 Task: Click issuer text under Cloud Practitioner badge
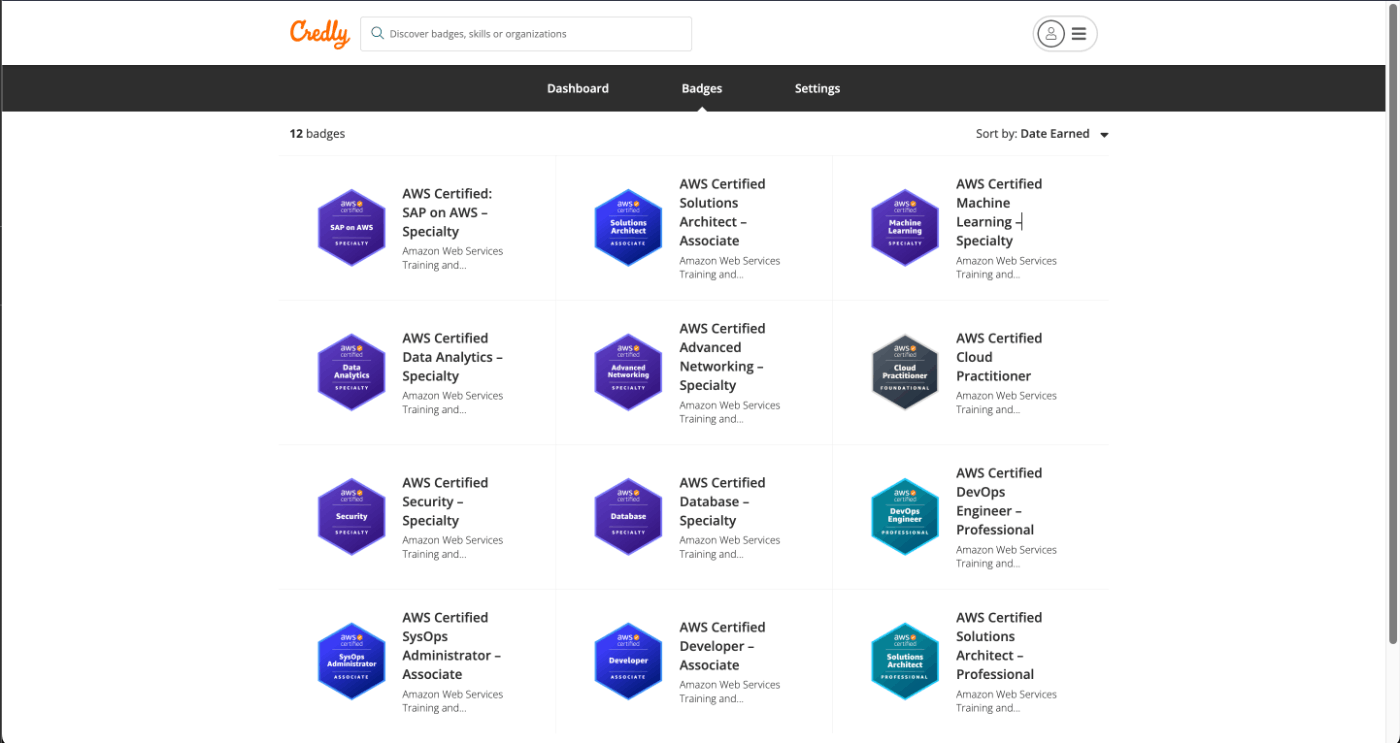1006,402
